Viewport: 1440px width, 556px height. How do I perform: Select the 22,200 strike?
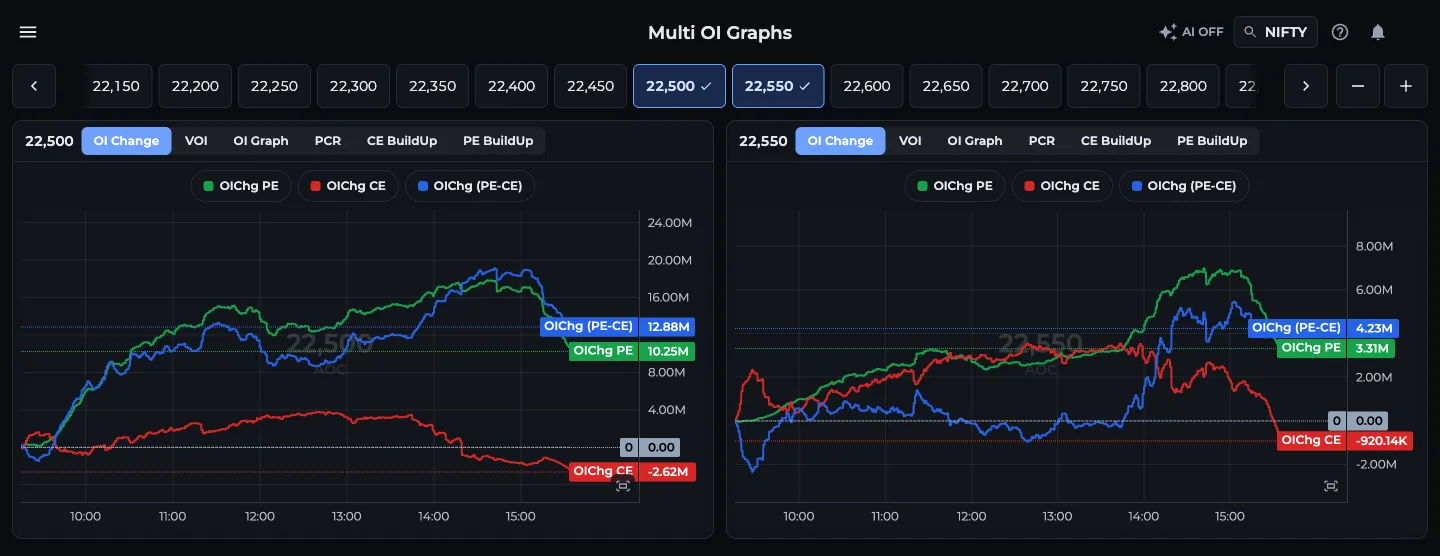[195, 86]
